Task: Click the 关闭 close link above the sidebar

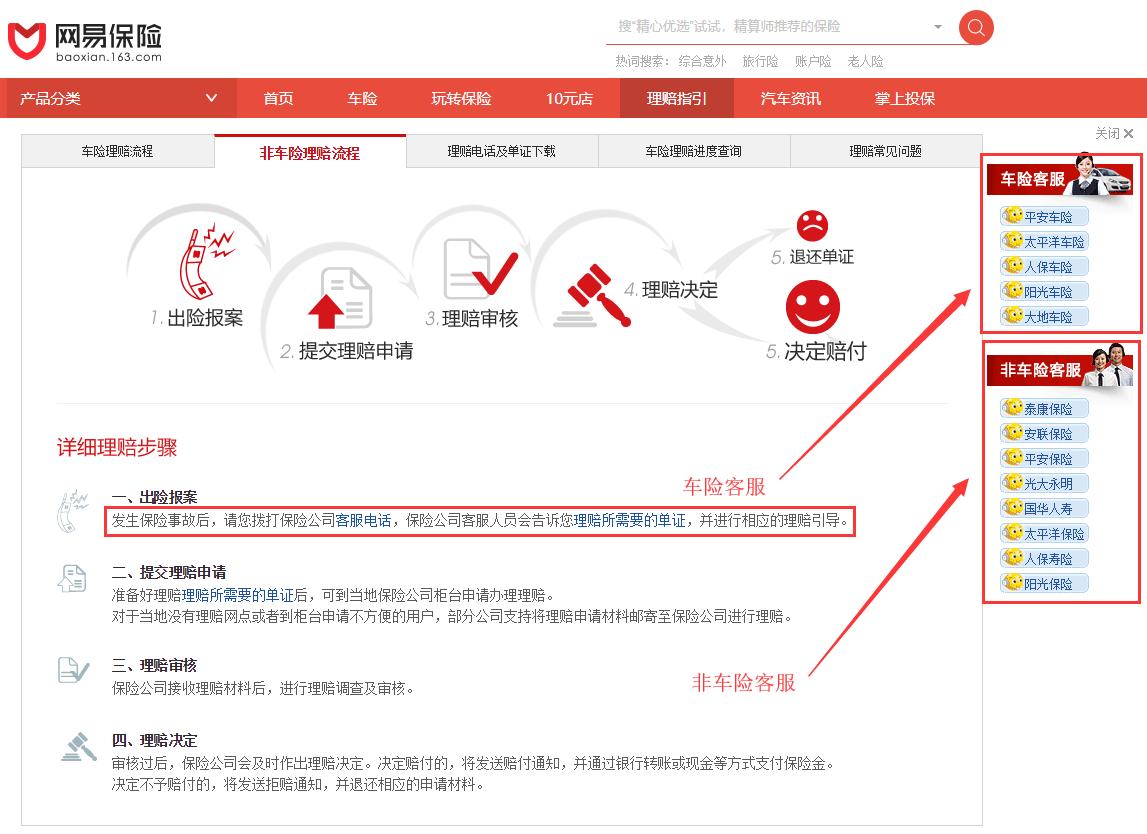Action: [x=1113, y=133]
